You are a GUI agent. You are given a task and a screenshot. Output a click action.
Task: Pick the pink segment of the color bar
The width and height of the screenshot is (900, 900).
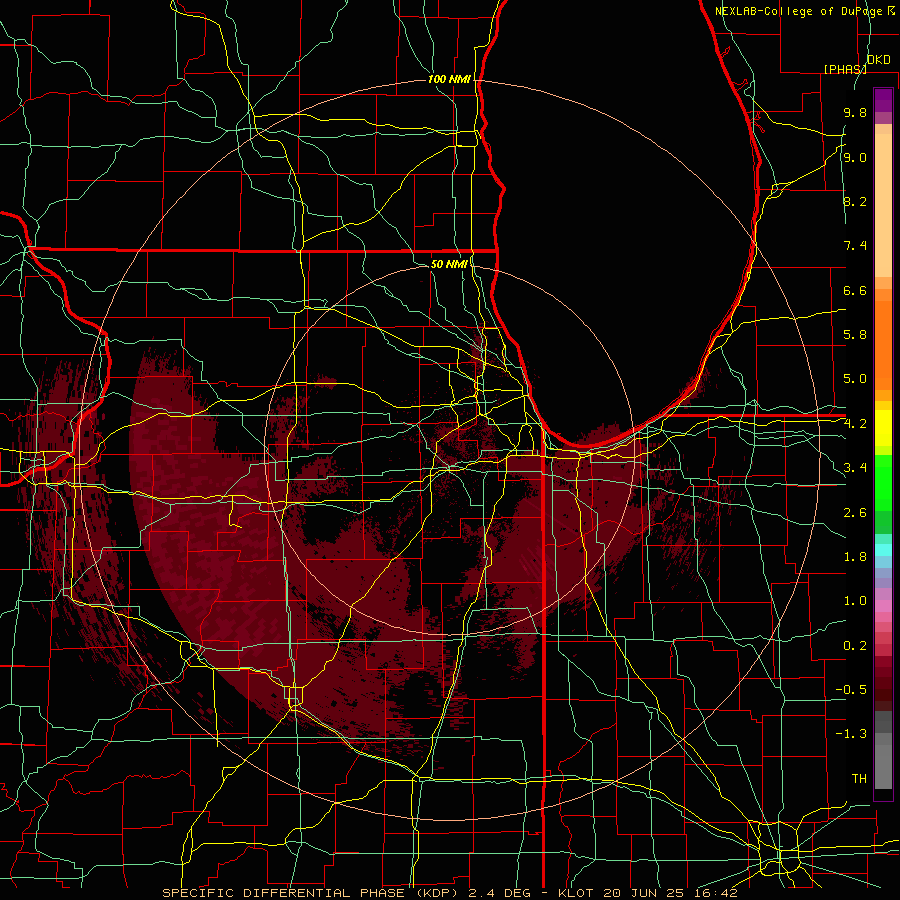[x=883, y=606]
